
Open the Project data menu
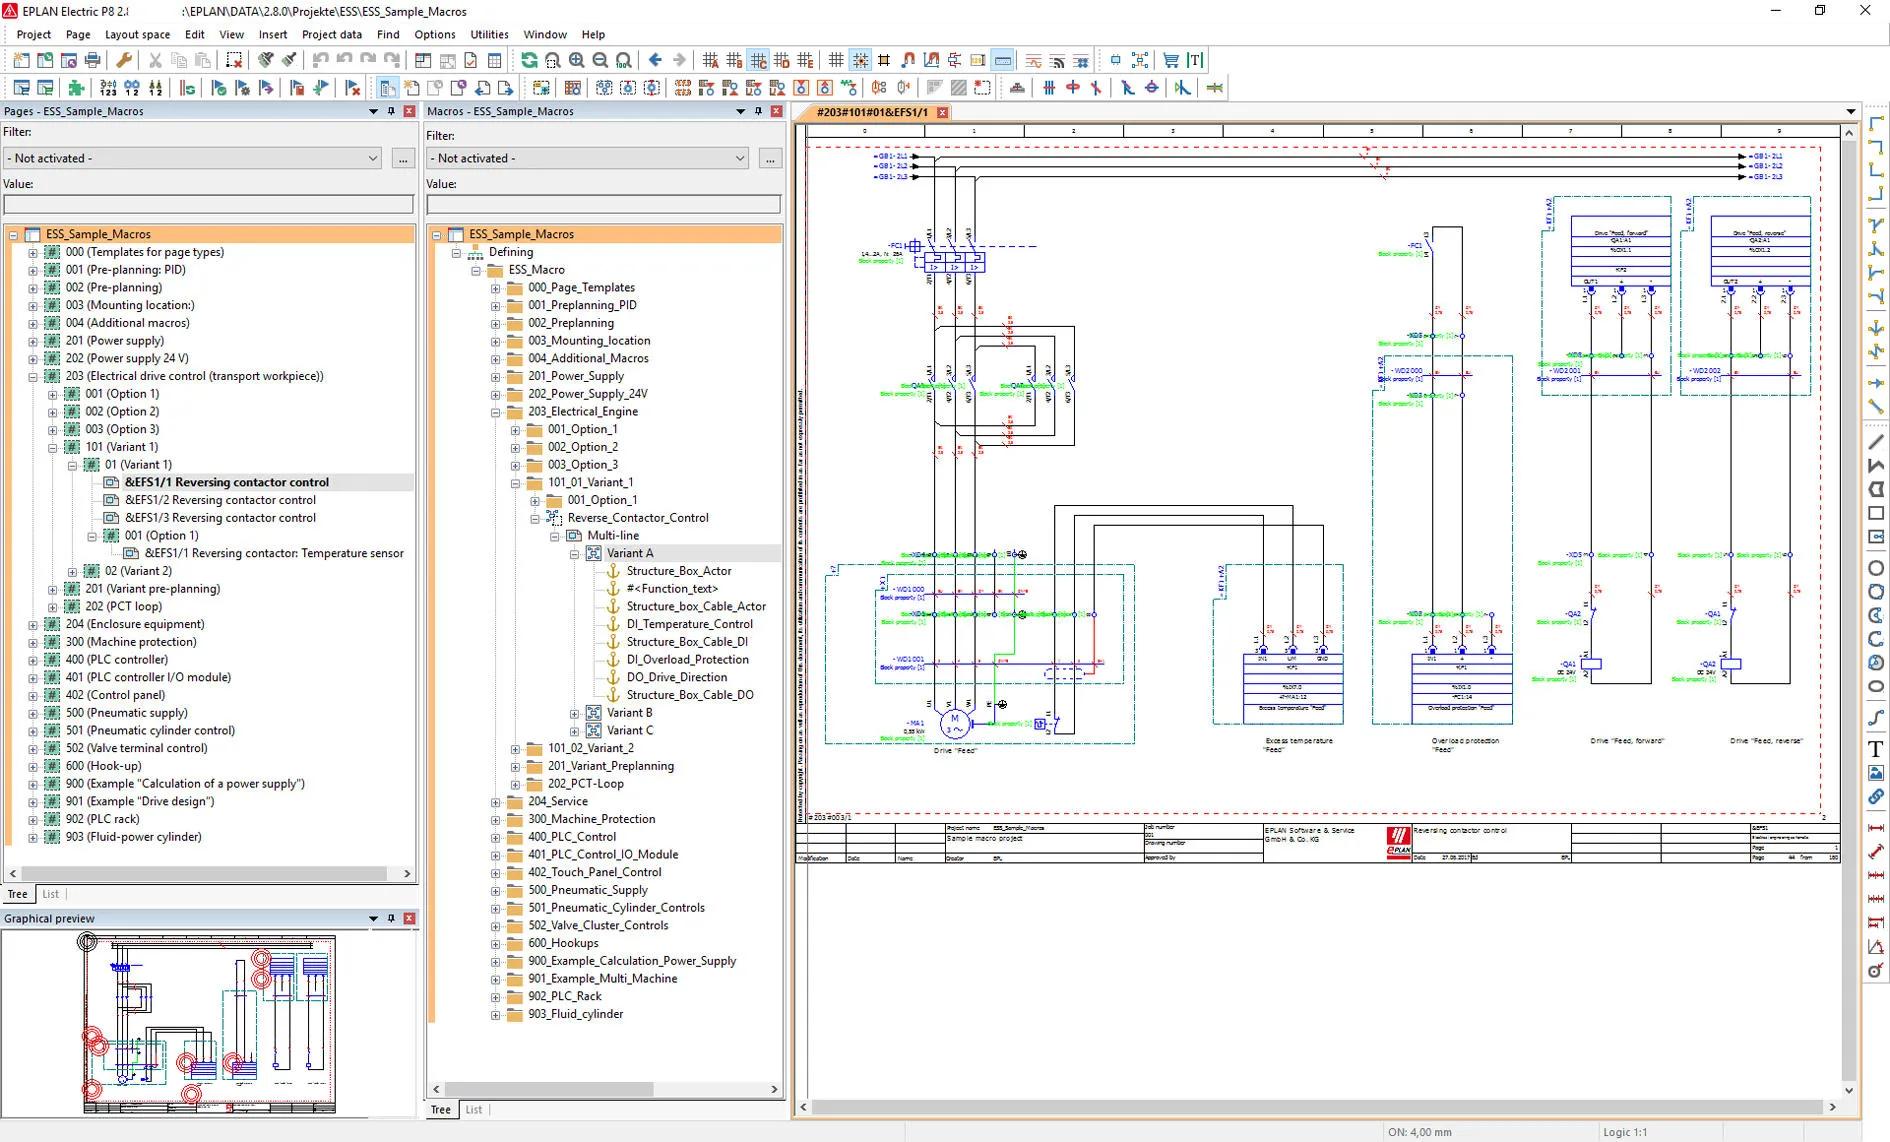pyautogui.click(x=332, y=34)
